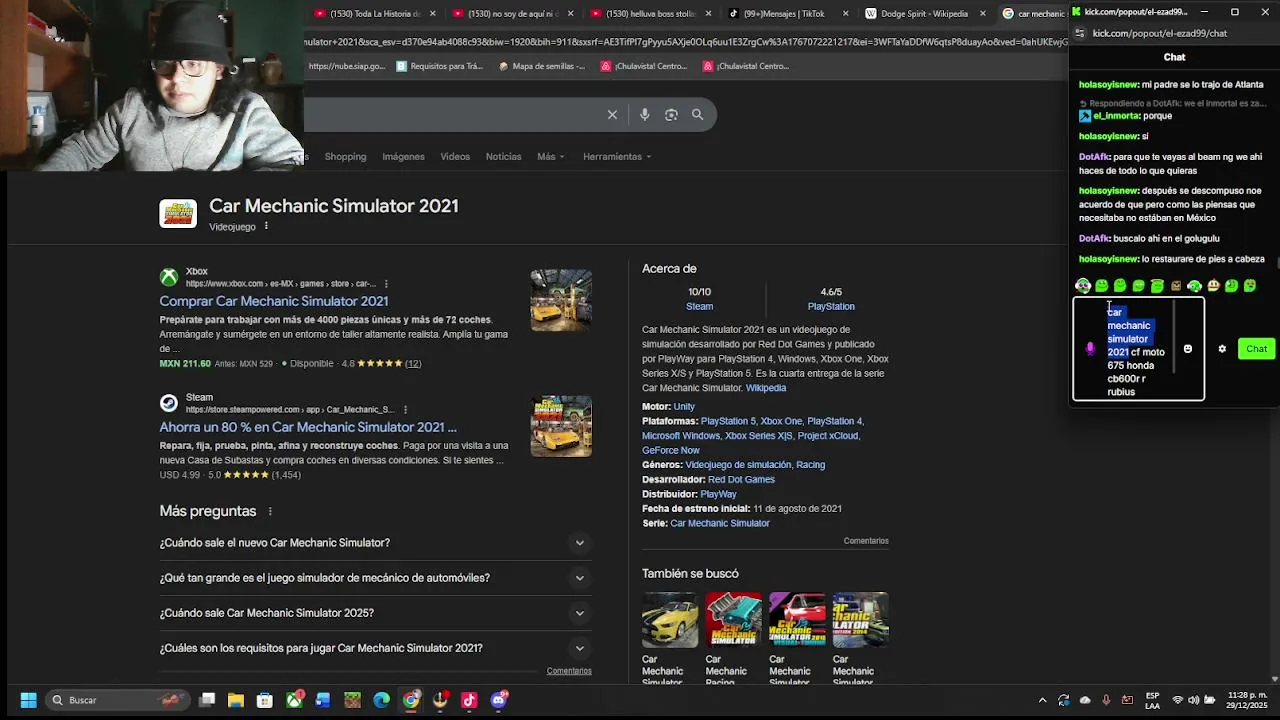Send message with green Chat button
Viewport: 1280px width, 720px height.
[x=1256, y=349]
